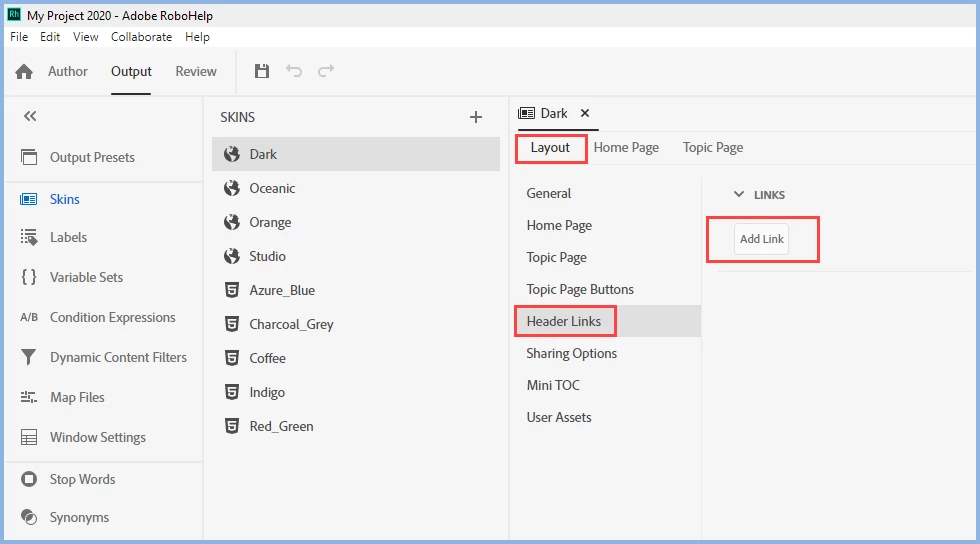Click the HTML5 icon beside Coffee

click(x=232, y=358)
